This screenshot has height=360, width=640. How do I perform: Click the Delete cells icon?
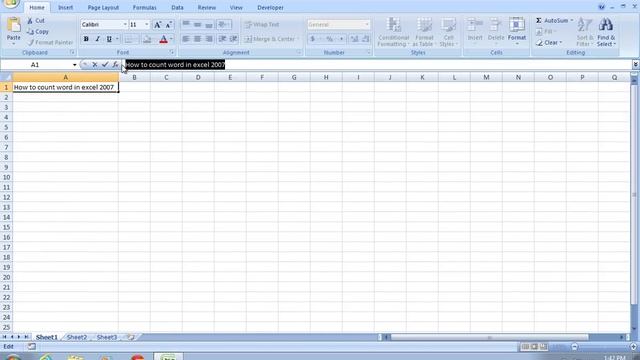coord(496,24)
